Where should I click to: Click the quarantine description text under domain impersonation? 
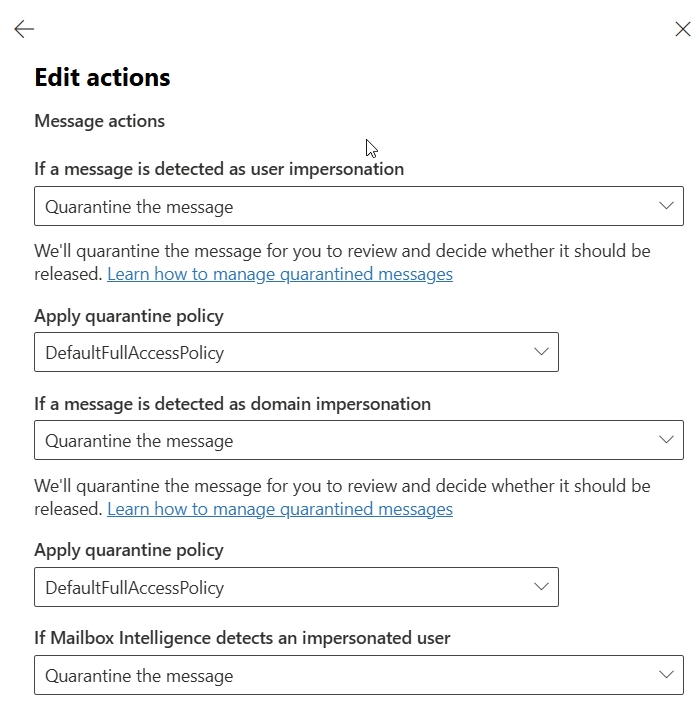coord(342,497)
